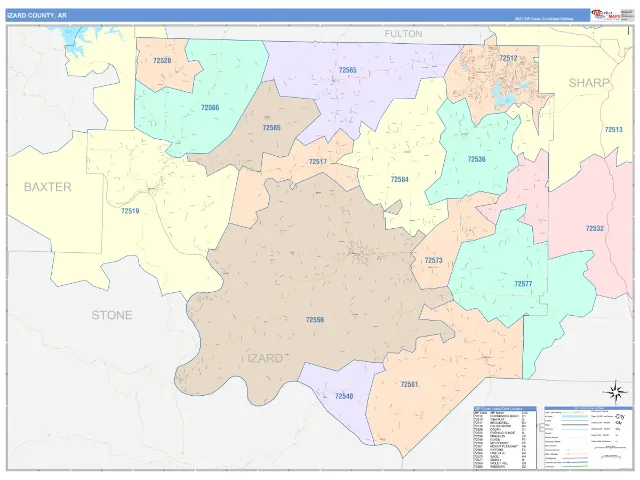Click the map legend box
Viewport: 640px width, 480px height.
coord(588,438)
